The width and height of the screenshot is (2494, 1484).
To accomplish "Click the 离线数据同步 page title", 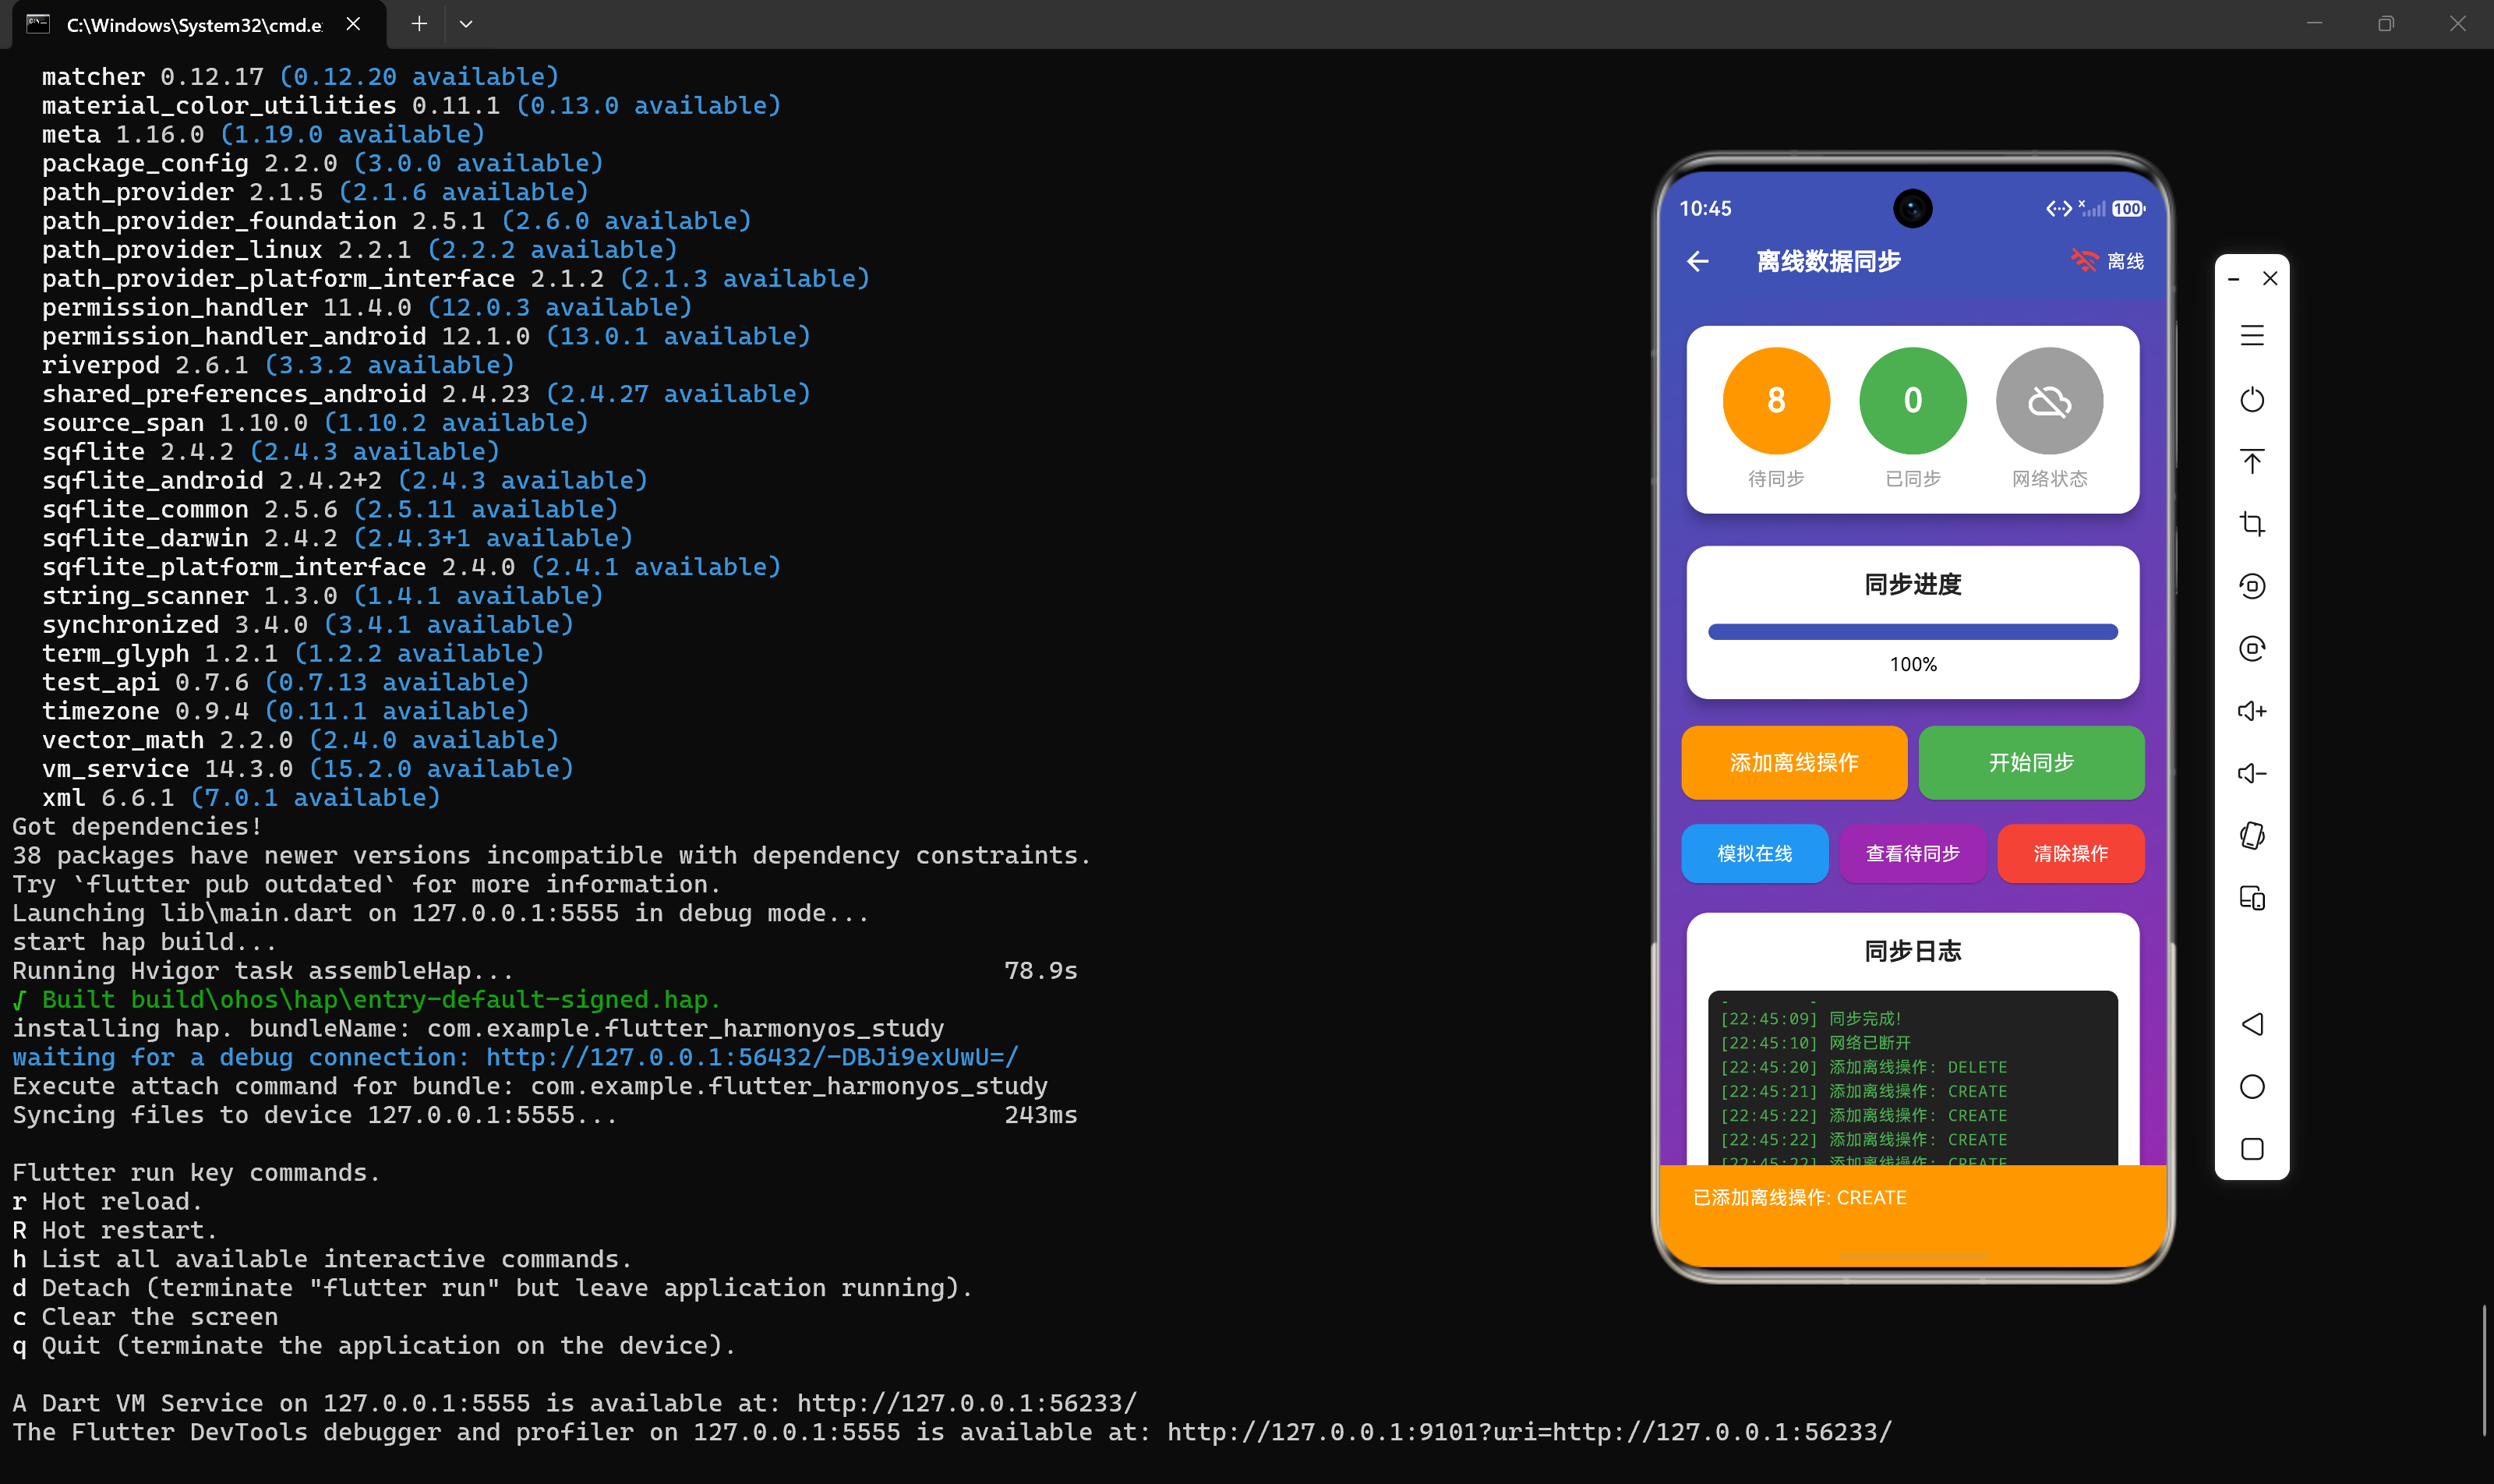I will click(1828, 261).
